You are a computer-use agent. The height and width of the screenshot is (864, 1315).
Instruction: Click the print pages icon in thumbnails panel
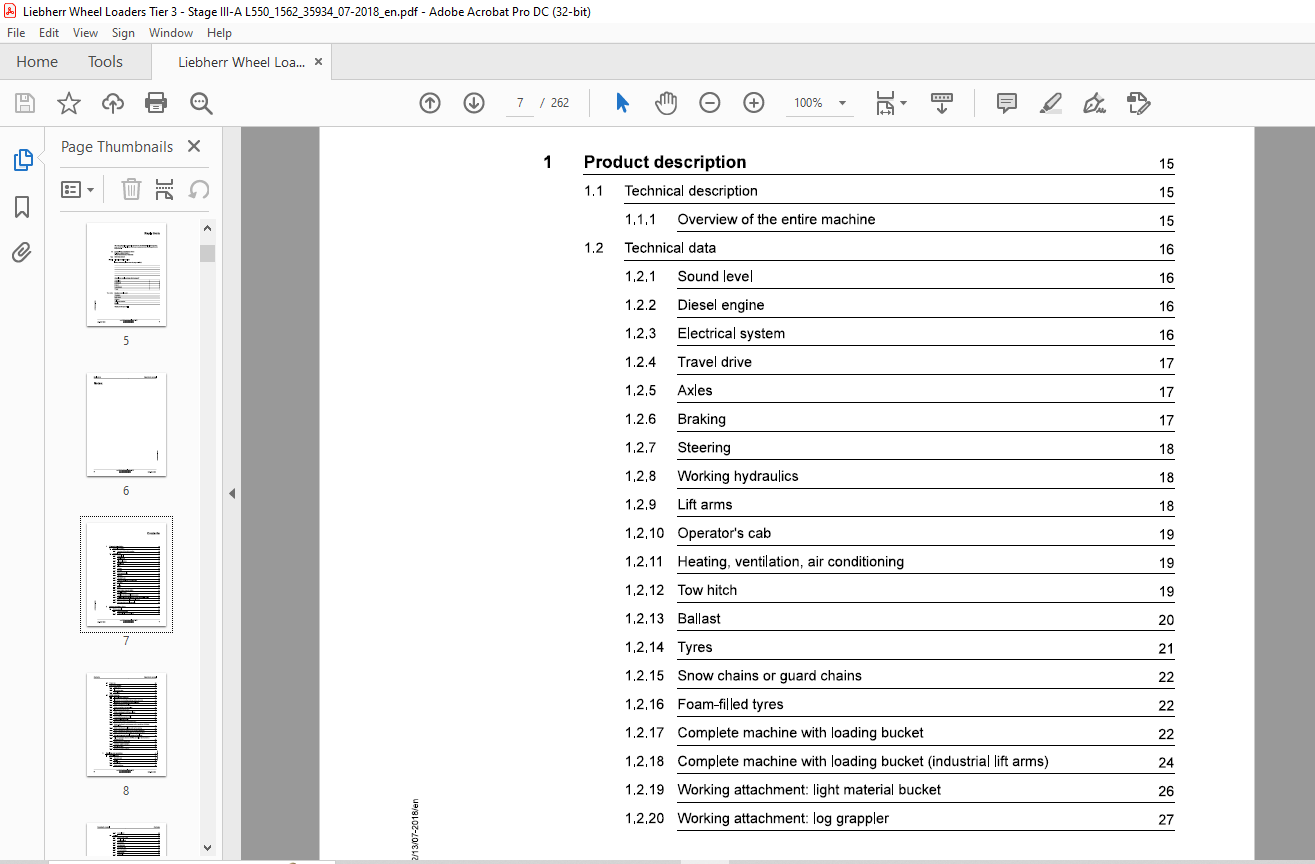165,189
